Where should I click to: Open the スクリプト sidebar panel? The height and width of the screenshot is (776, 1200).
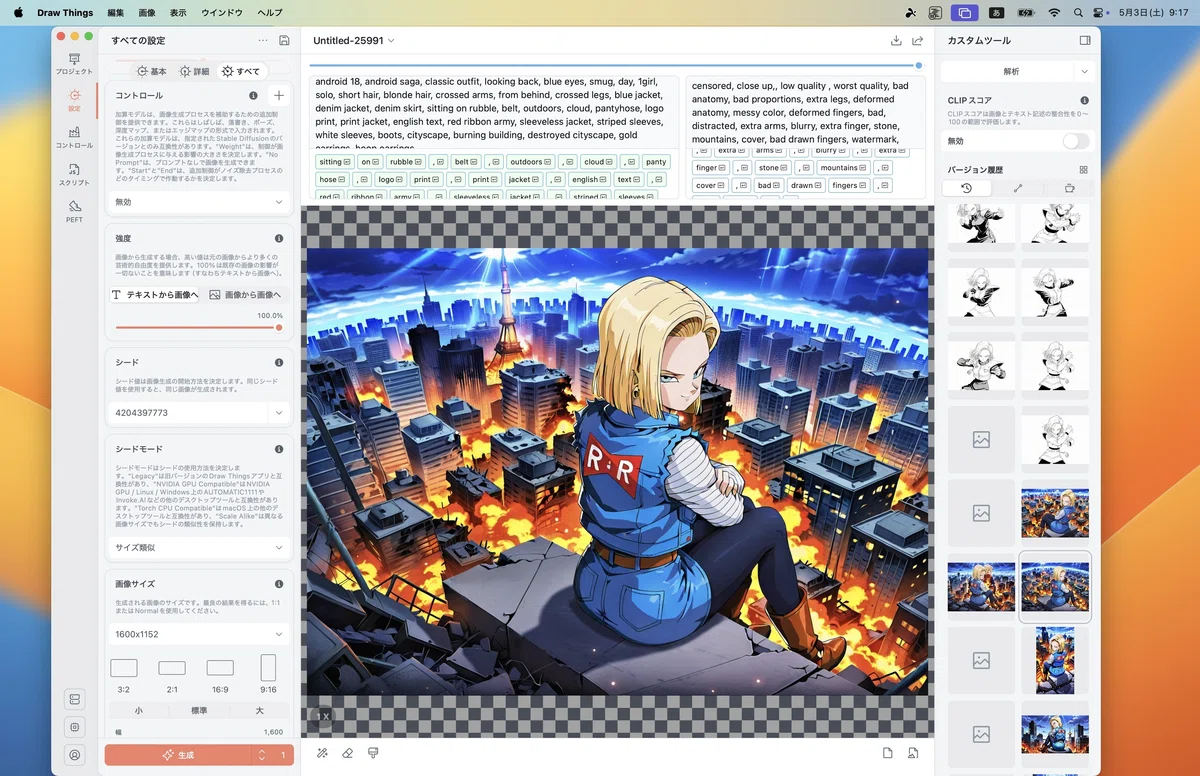pos(74,175)
